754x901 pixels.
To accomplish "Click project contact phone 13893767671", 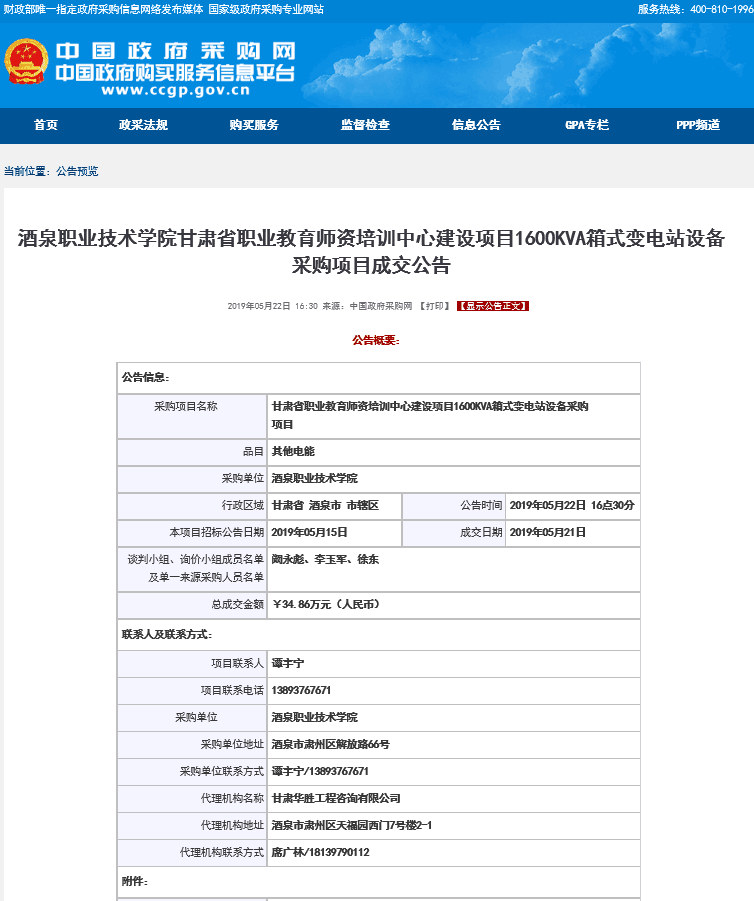I will (301, 690).
